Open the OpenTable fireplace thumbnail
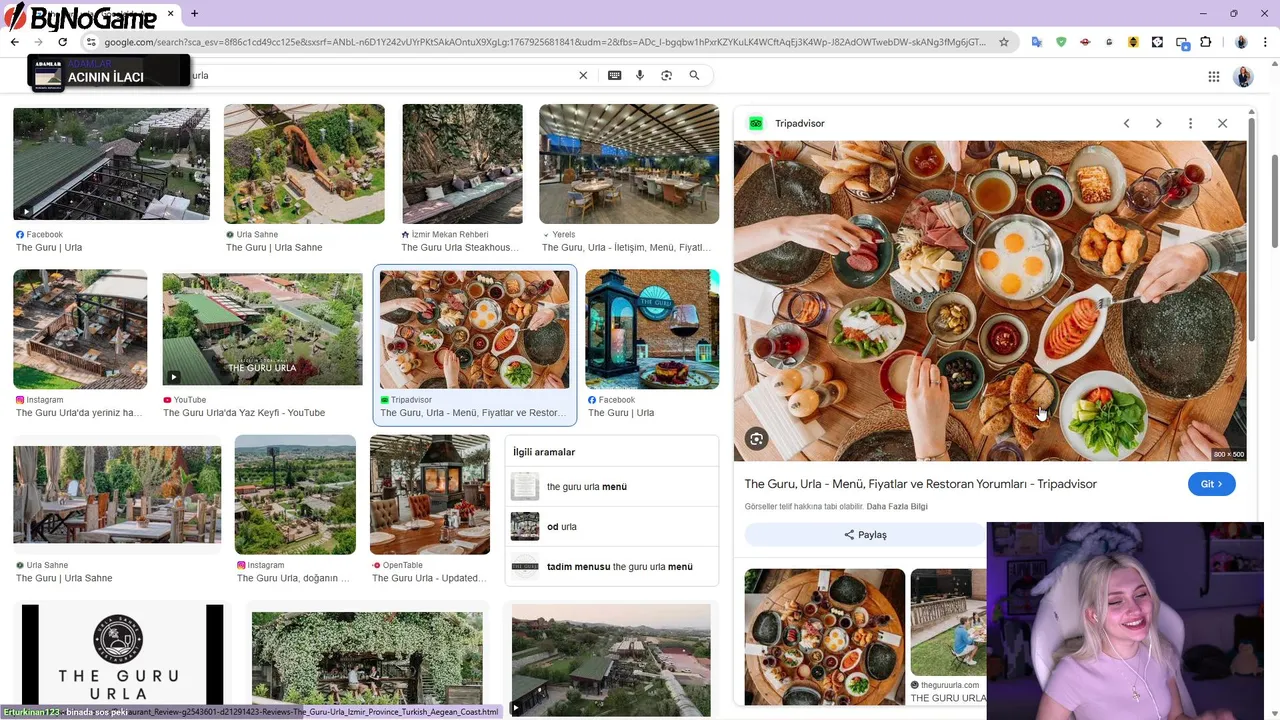Screen dimensions: 1280x720 (x=430, y=494)
